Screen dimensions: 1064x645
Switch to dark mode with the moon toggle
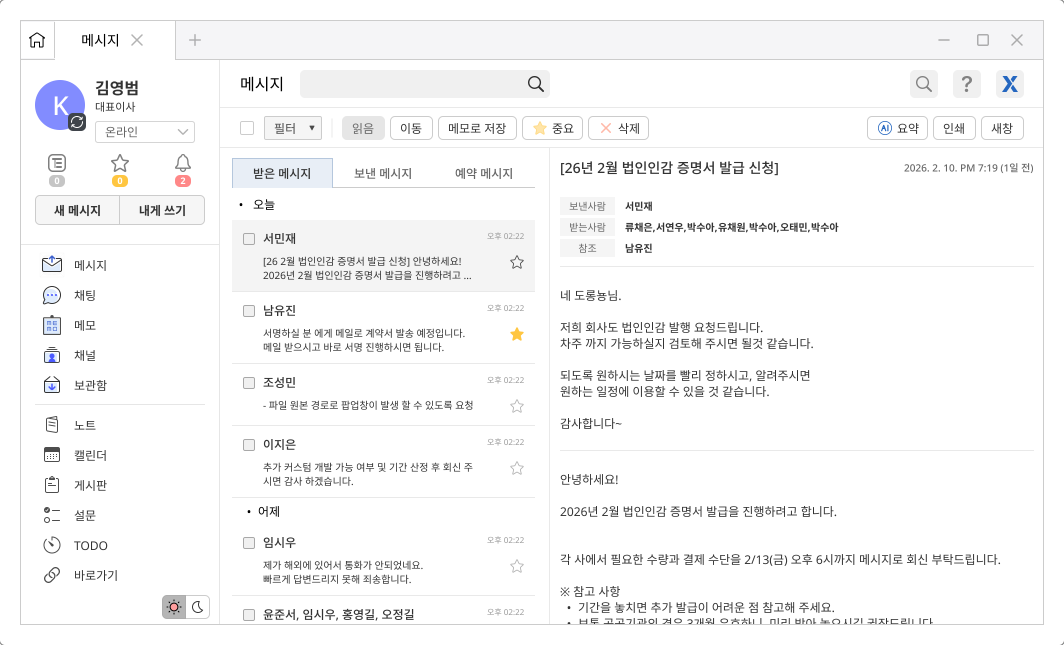point(198,607)
